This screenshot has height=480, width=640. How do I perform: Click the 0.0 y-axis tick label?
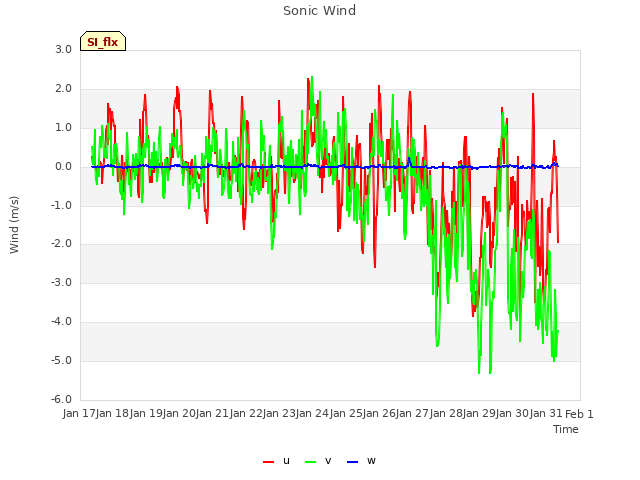64,167
